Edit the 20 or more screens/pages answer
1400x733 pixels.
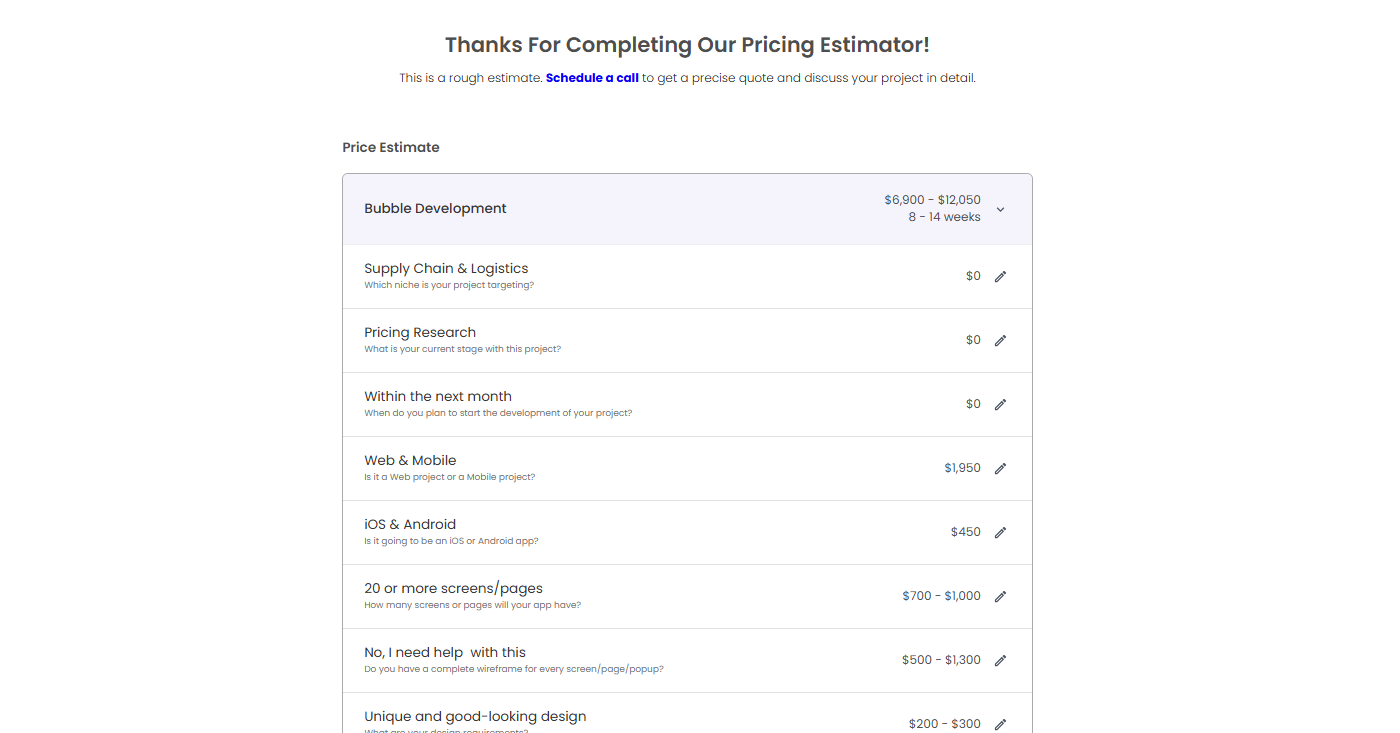[x=1000, y=596]
